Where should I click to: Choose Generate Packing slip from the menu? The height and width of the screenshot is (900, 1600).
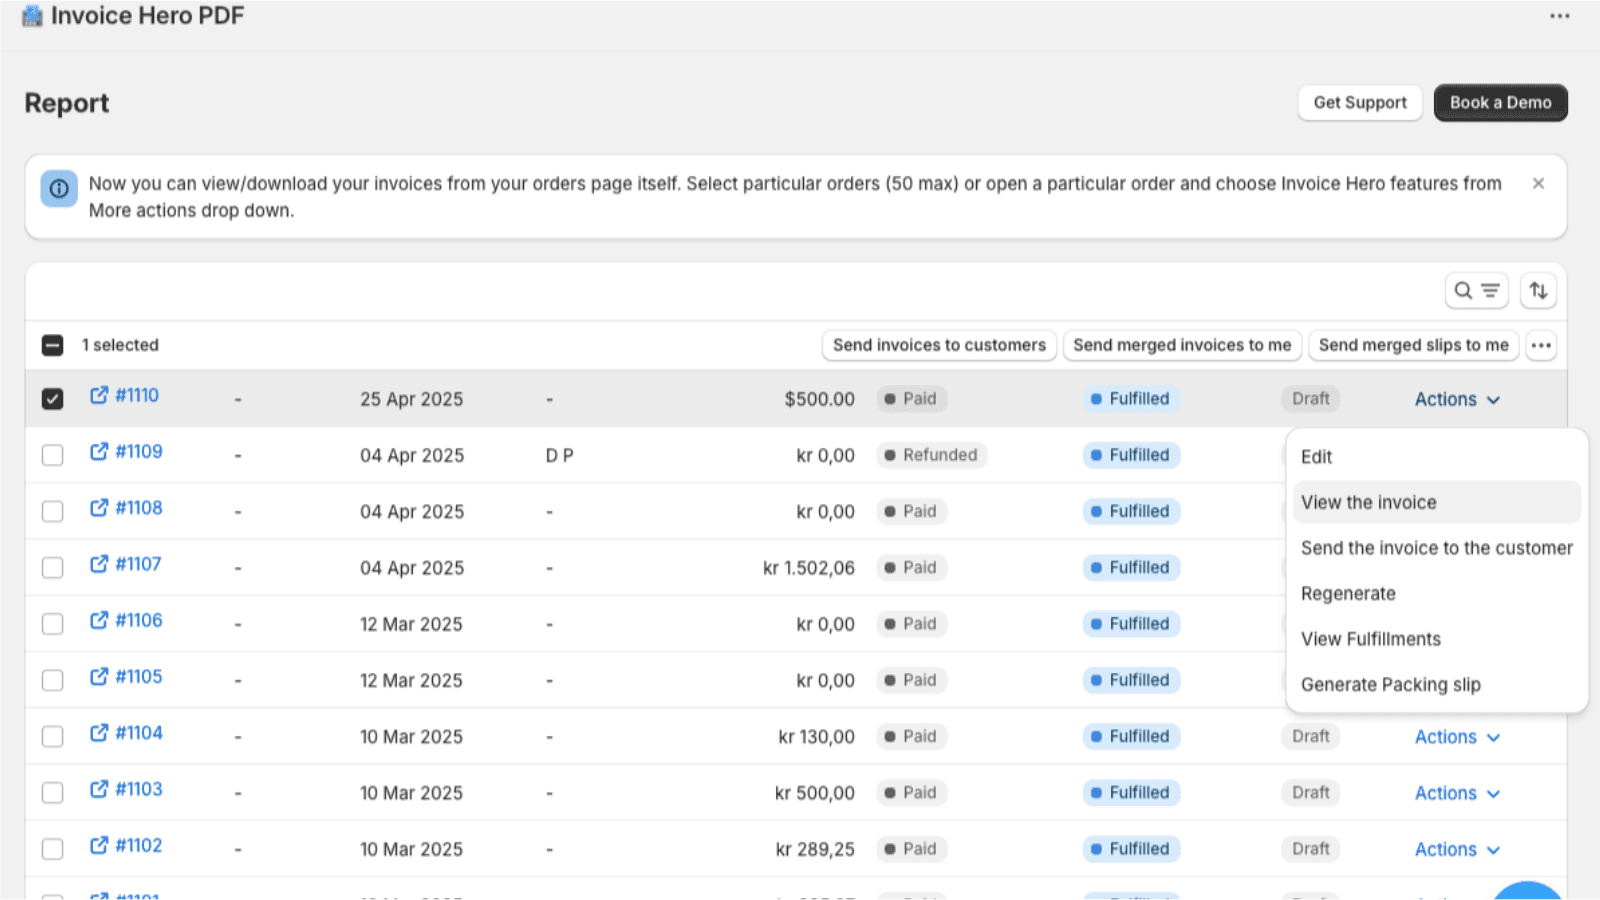tap(1390, 684)
